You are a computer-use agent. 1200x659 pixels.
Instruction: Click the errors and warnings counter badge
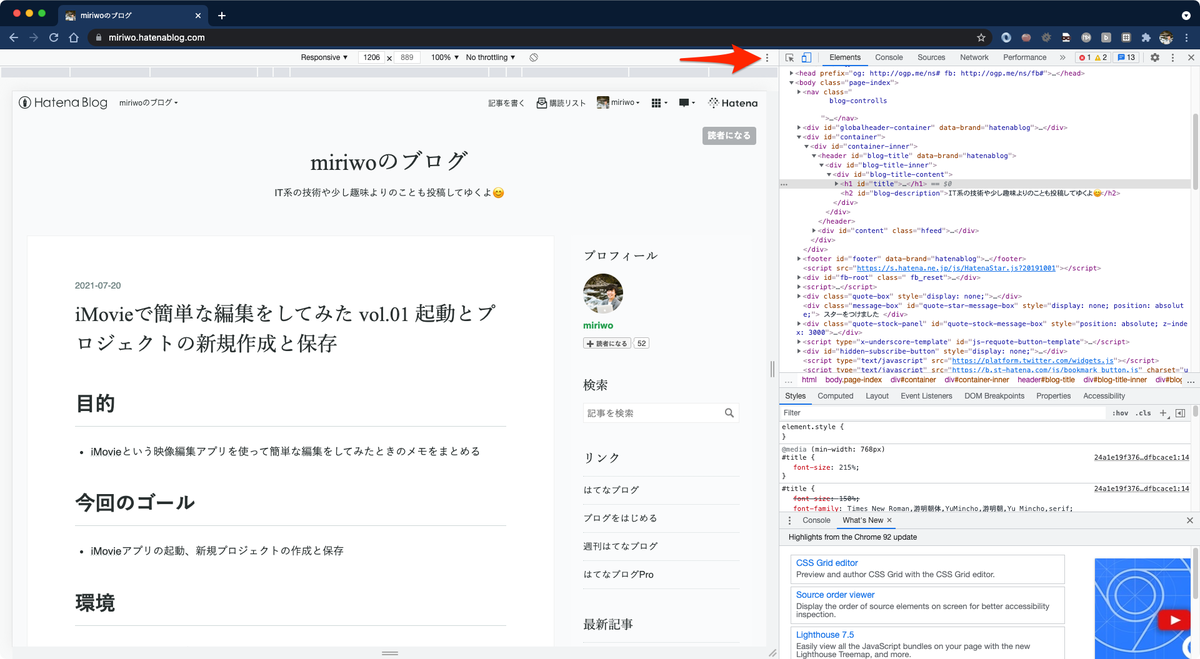click(1093, 58)
